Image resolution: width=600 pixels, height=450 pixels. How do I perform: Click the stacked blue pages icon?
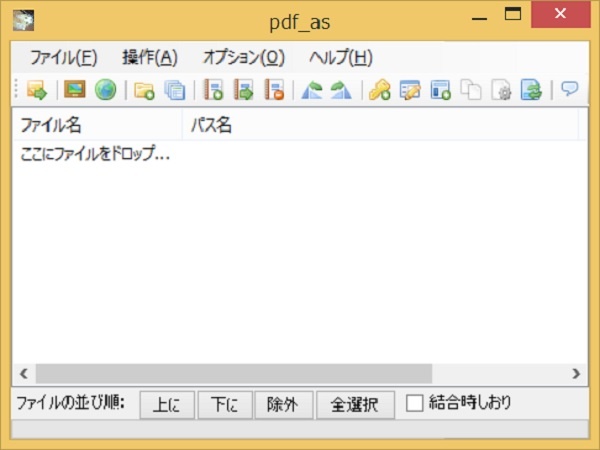tap(174, 90)
